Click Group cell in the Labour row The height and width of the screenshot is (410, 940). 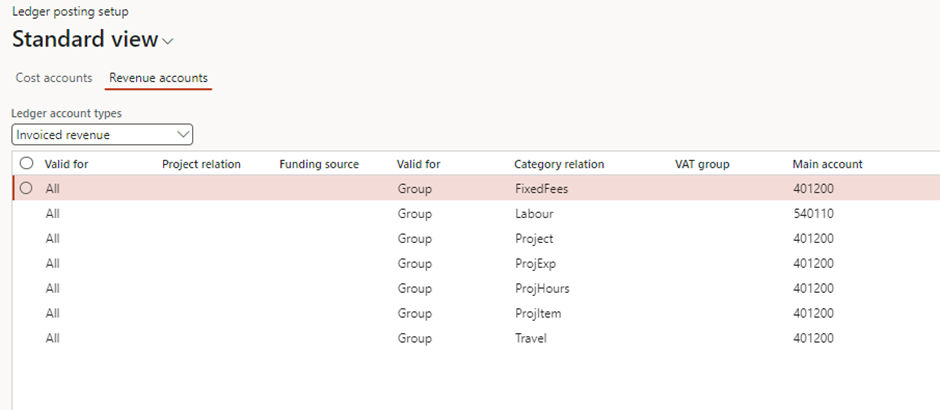pyautogui.click(x=414, y=213)
